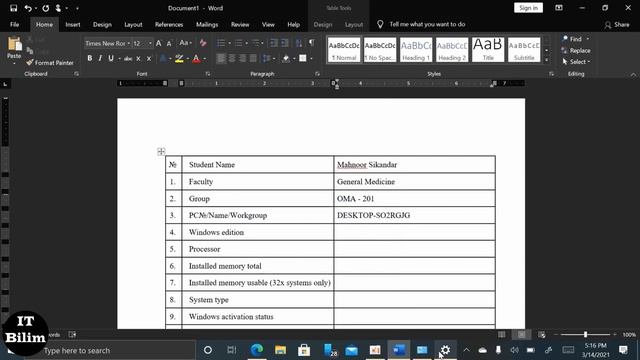640x360 pixels.
Task: Sort the selected text or table
Action: pyautogui.click(x=299, y=43)
